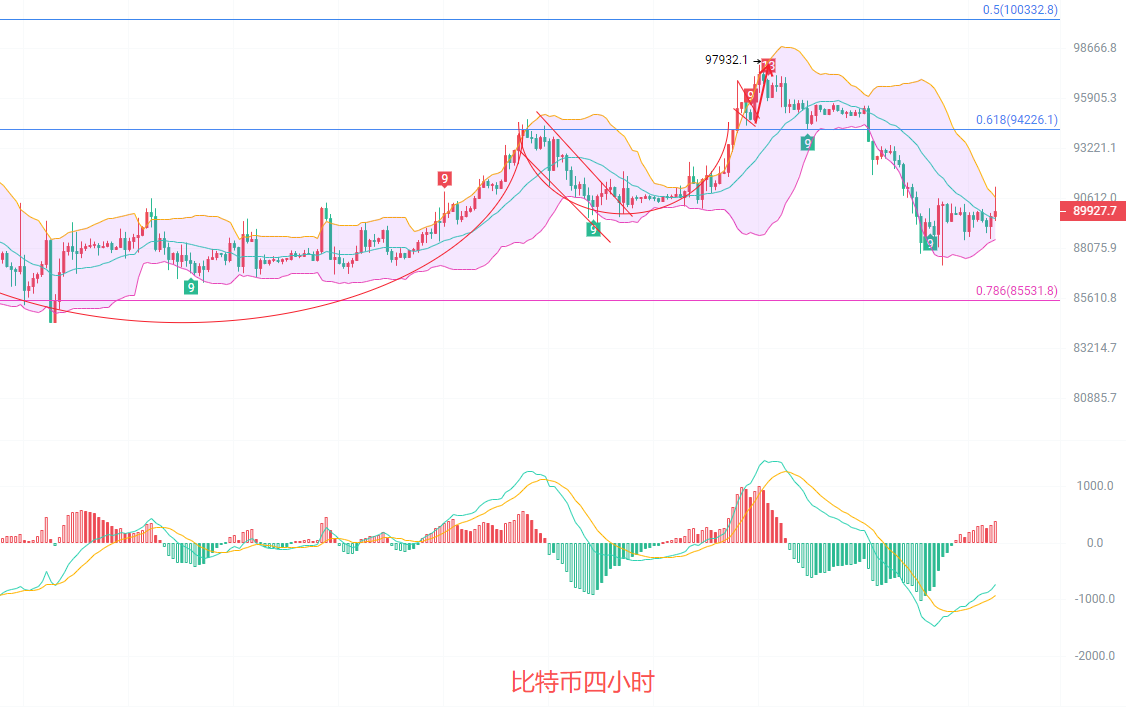Click the leftmost green 9 marker above the 0.786 line

point(190,287)
